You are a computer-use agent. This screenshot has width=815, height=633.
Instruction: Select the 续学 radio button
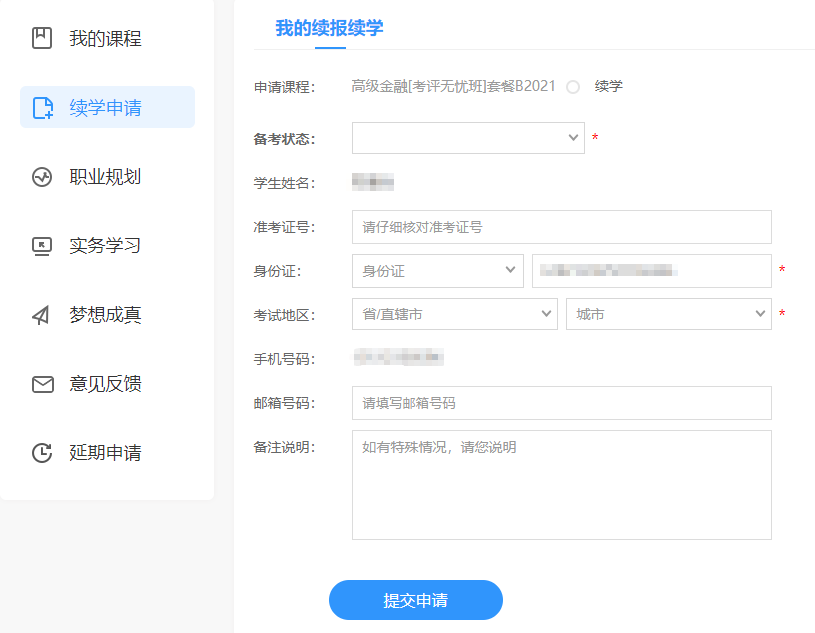pos(571,87)
